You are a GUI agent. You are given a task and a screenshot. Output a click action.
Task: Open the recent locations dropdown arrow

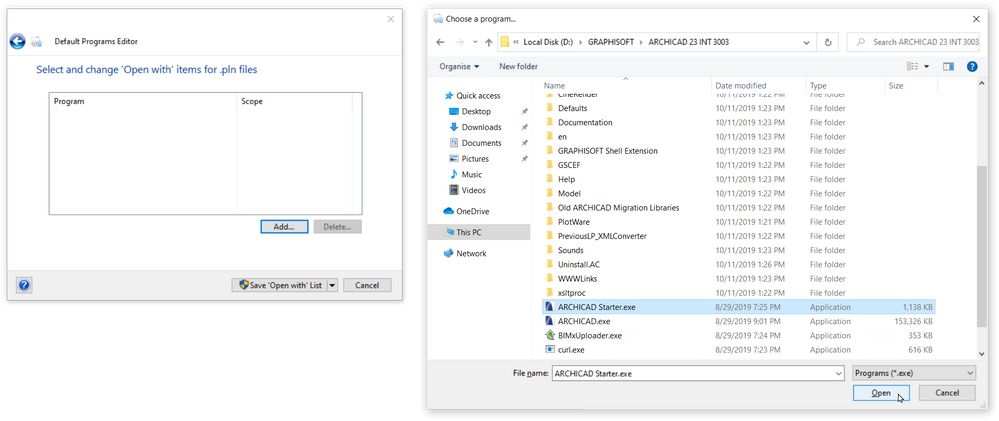[x=475, y=43]
